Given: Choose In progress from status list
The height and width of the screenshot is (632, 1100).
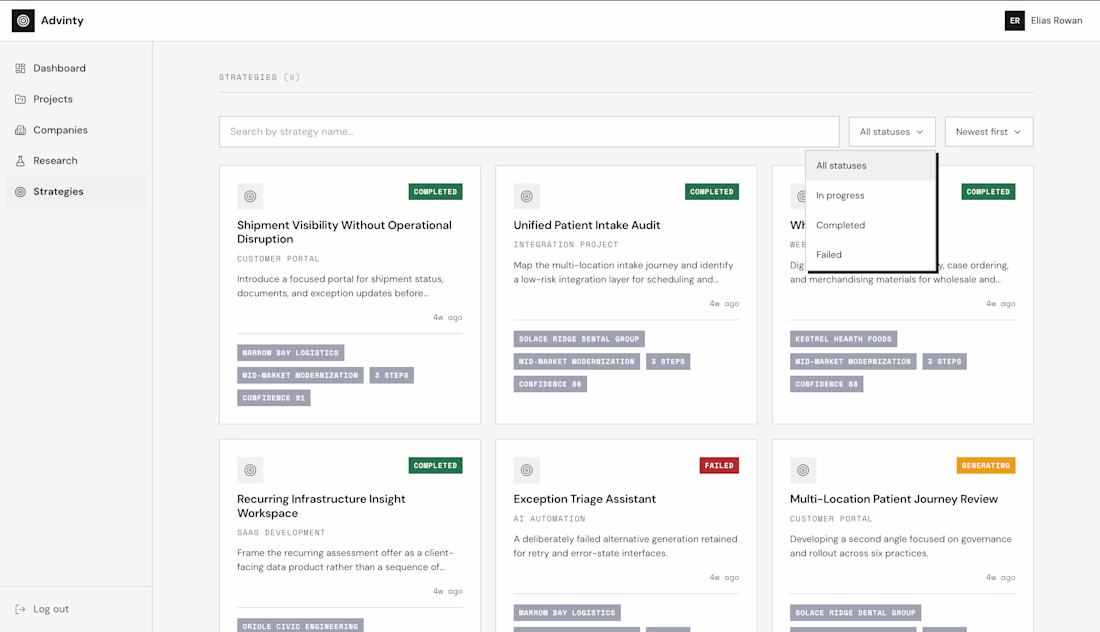Looking at the screenshot, I should click(871, 196).
